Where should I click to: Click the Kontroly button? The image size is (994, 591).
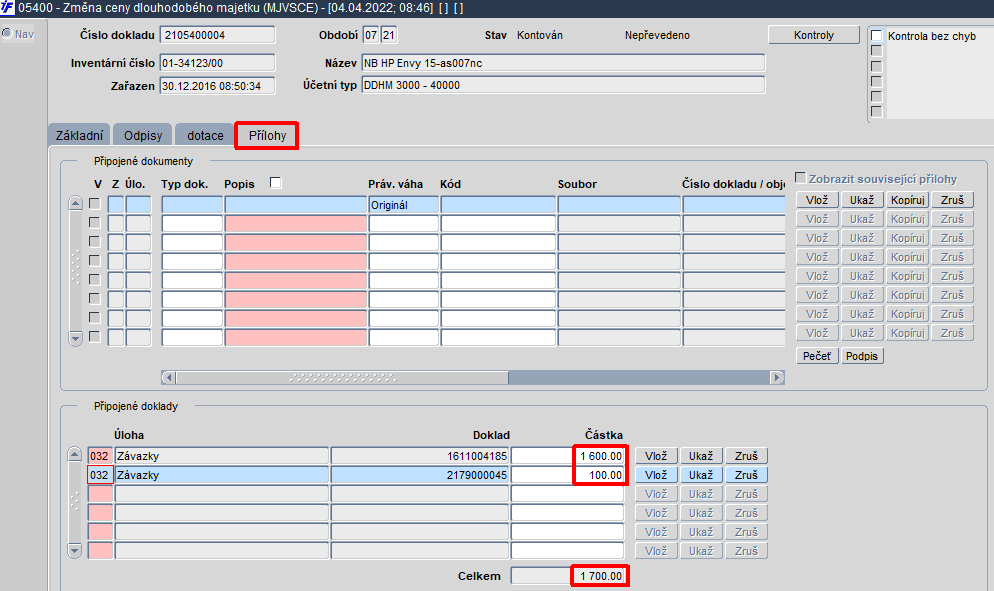(814, 35)
